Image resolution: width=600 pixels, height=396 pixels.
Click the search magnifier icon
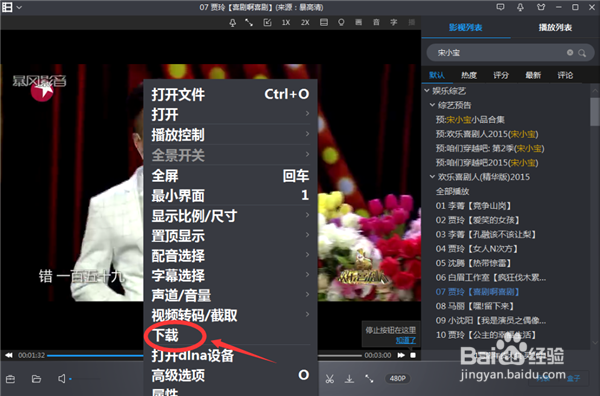[x=582, y=53]
